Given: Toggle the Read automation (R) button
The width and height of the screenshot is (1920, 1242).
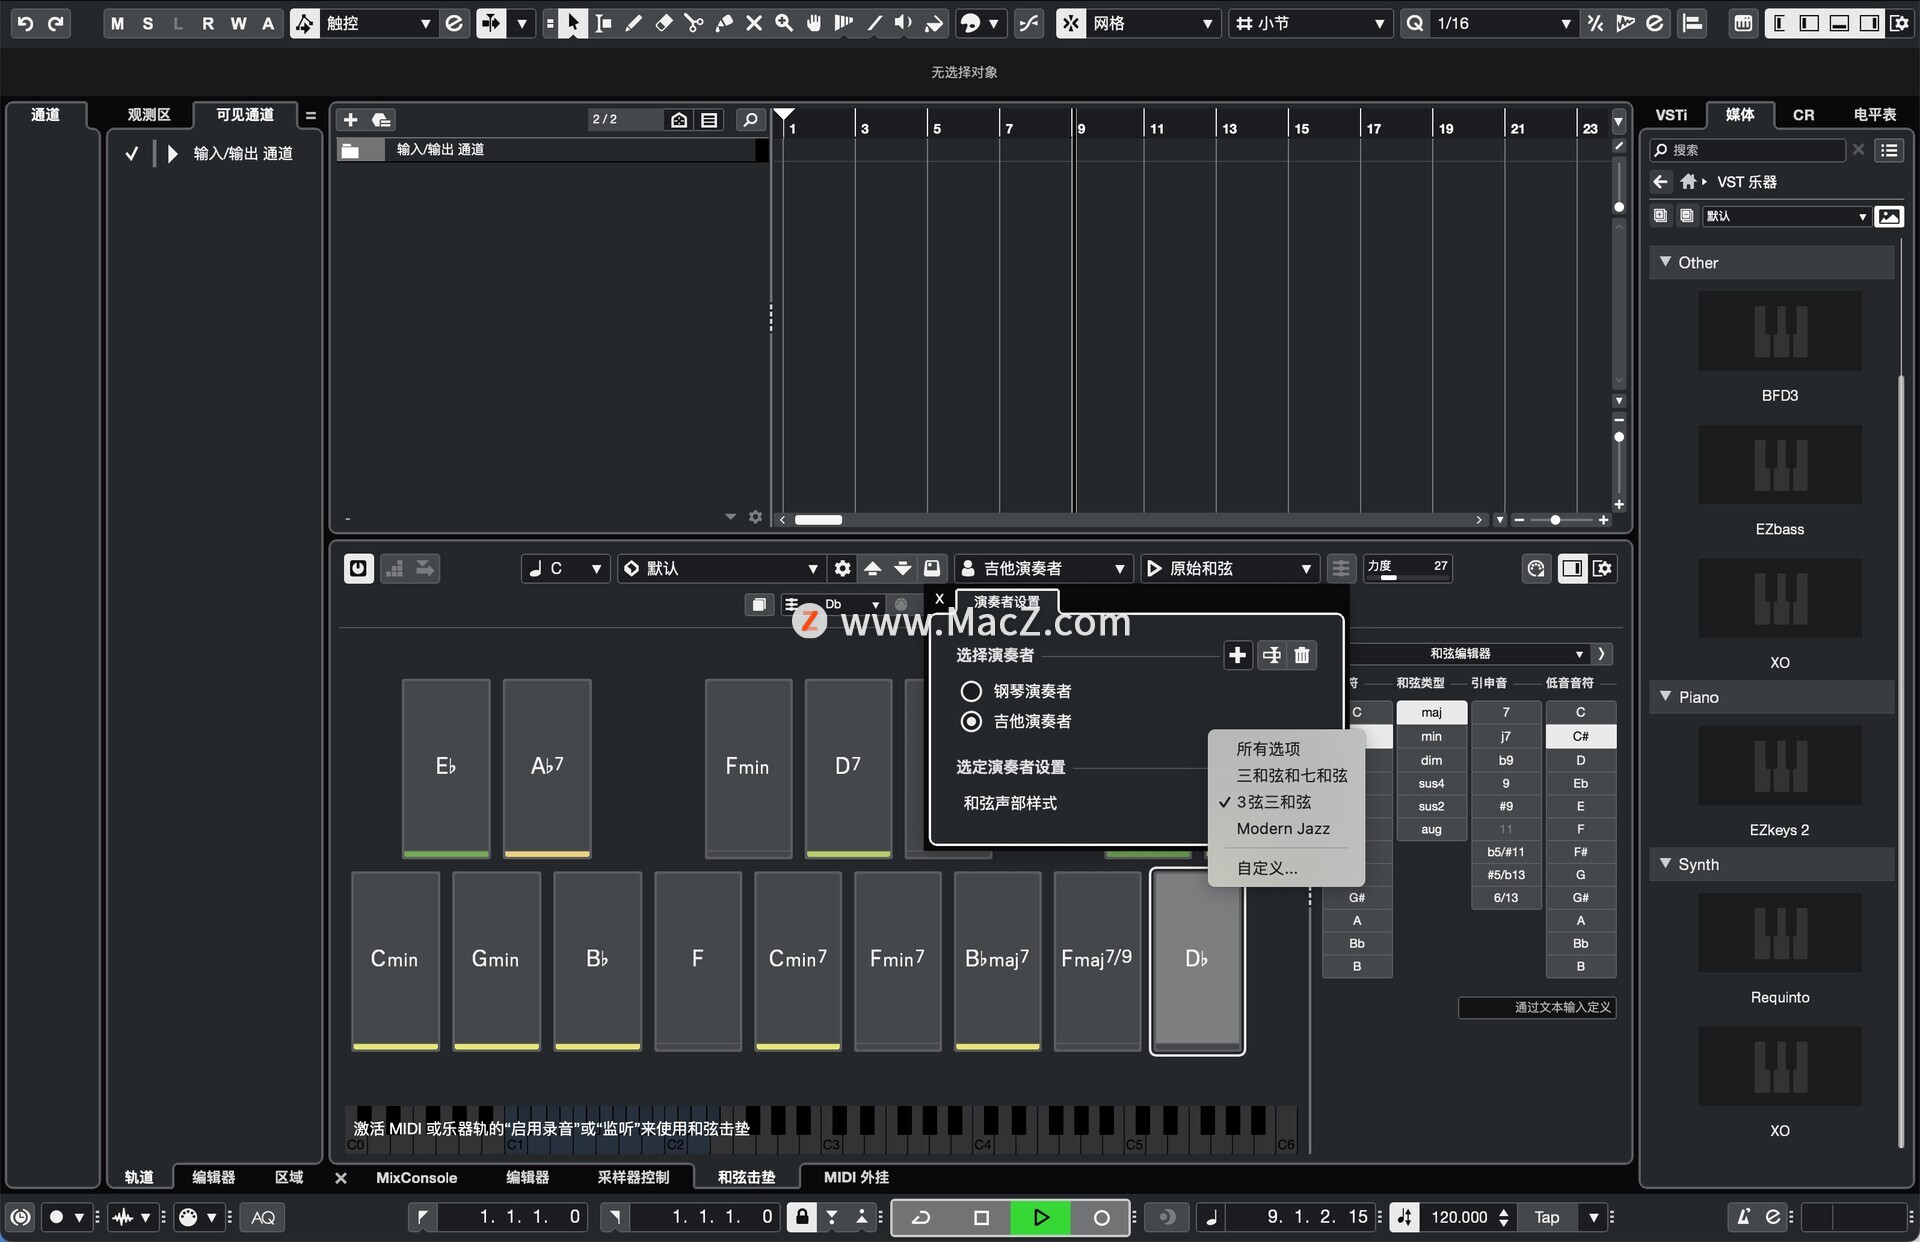Looking at the screenshot, I should tap(208, 22).
